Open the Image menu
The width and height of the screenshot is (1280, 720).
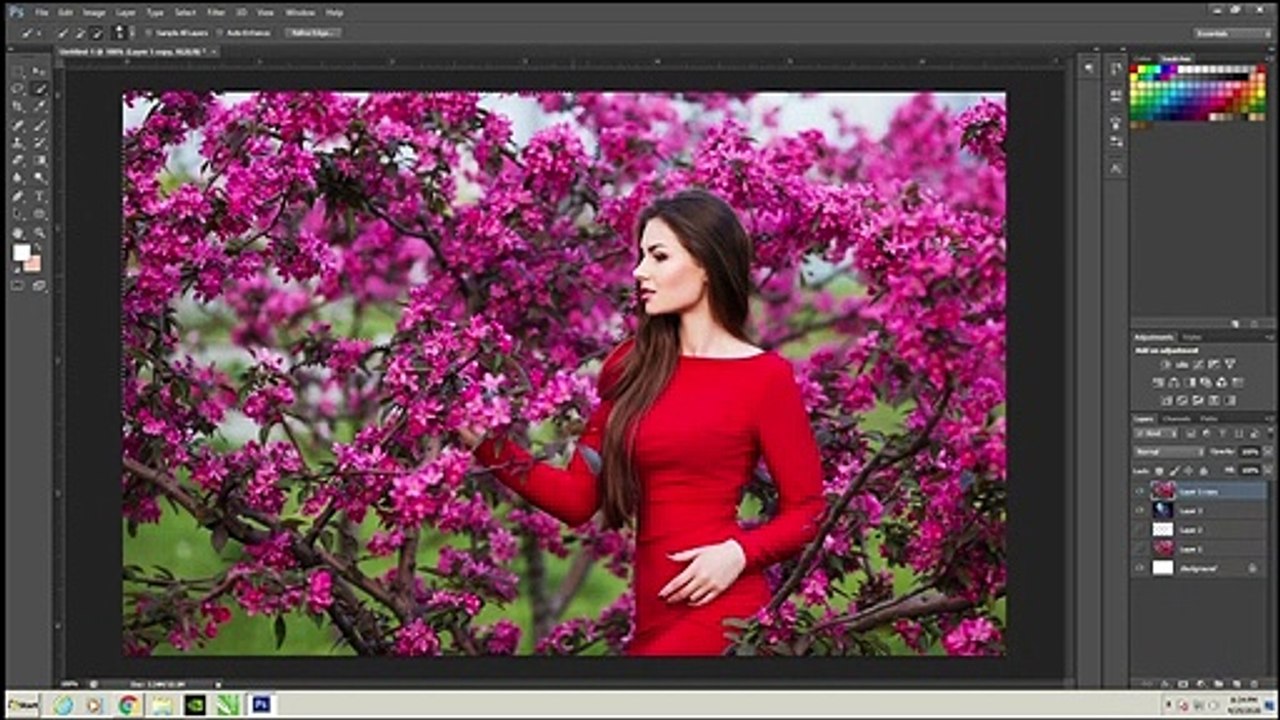click(94, 12)
